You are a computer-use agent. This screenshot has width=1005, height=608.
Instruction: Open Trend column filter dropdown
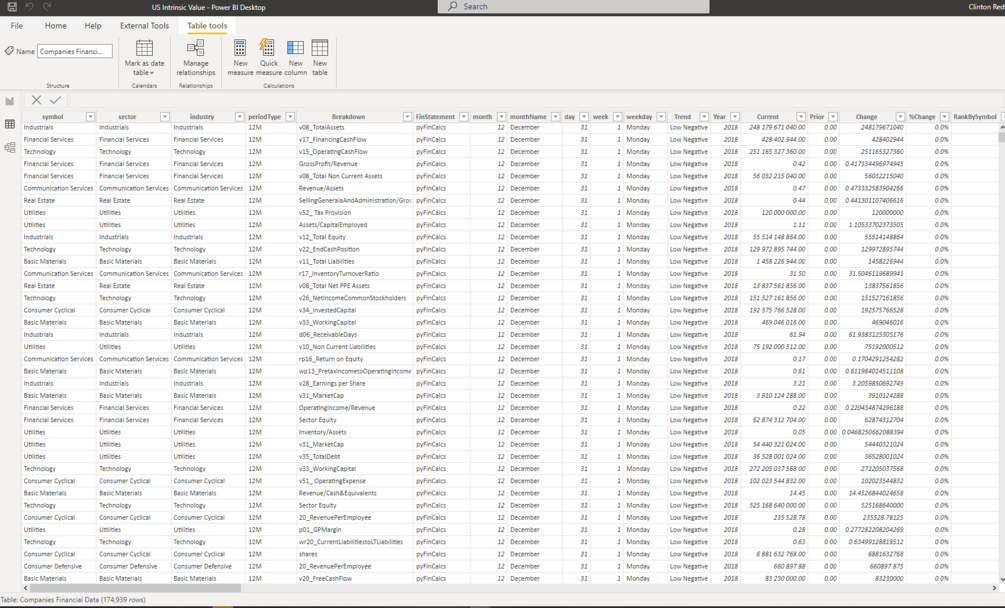704,117
